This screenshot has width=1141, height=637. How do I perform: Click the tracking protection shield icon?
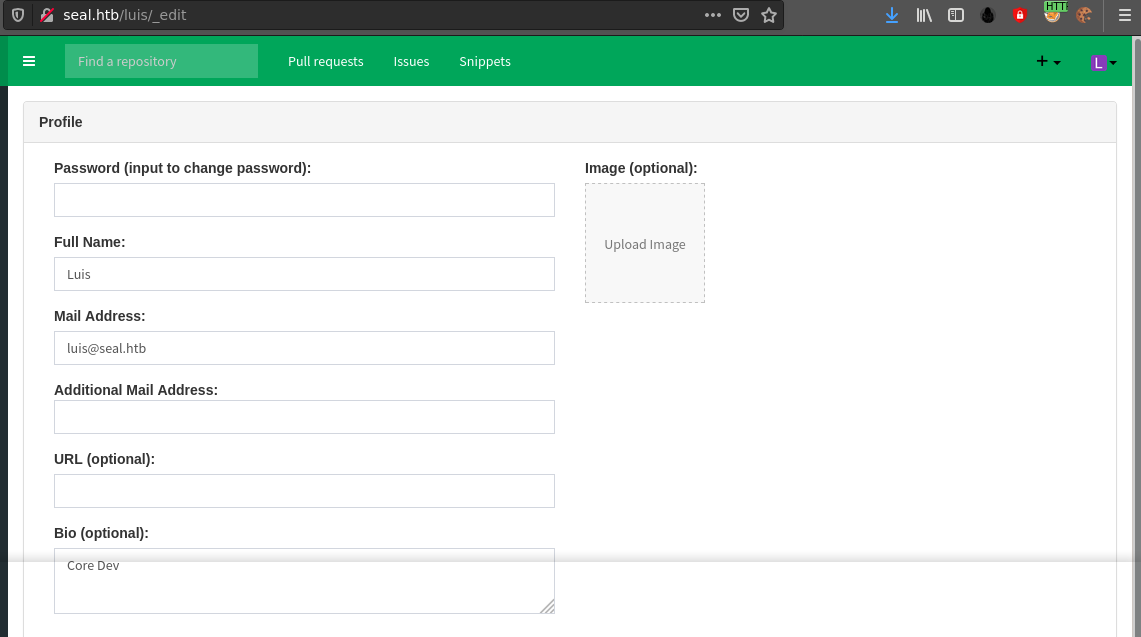[x=18, y=15]
